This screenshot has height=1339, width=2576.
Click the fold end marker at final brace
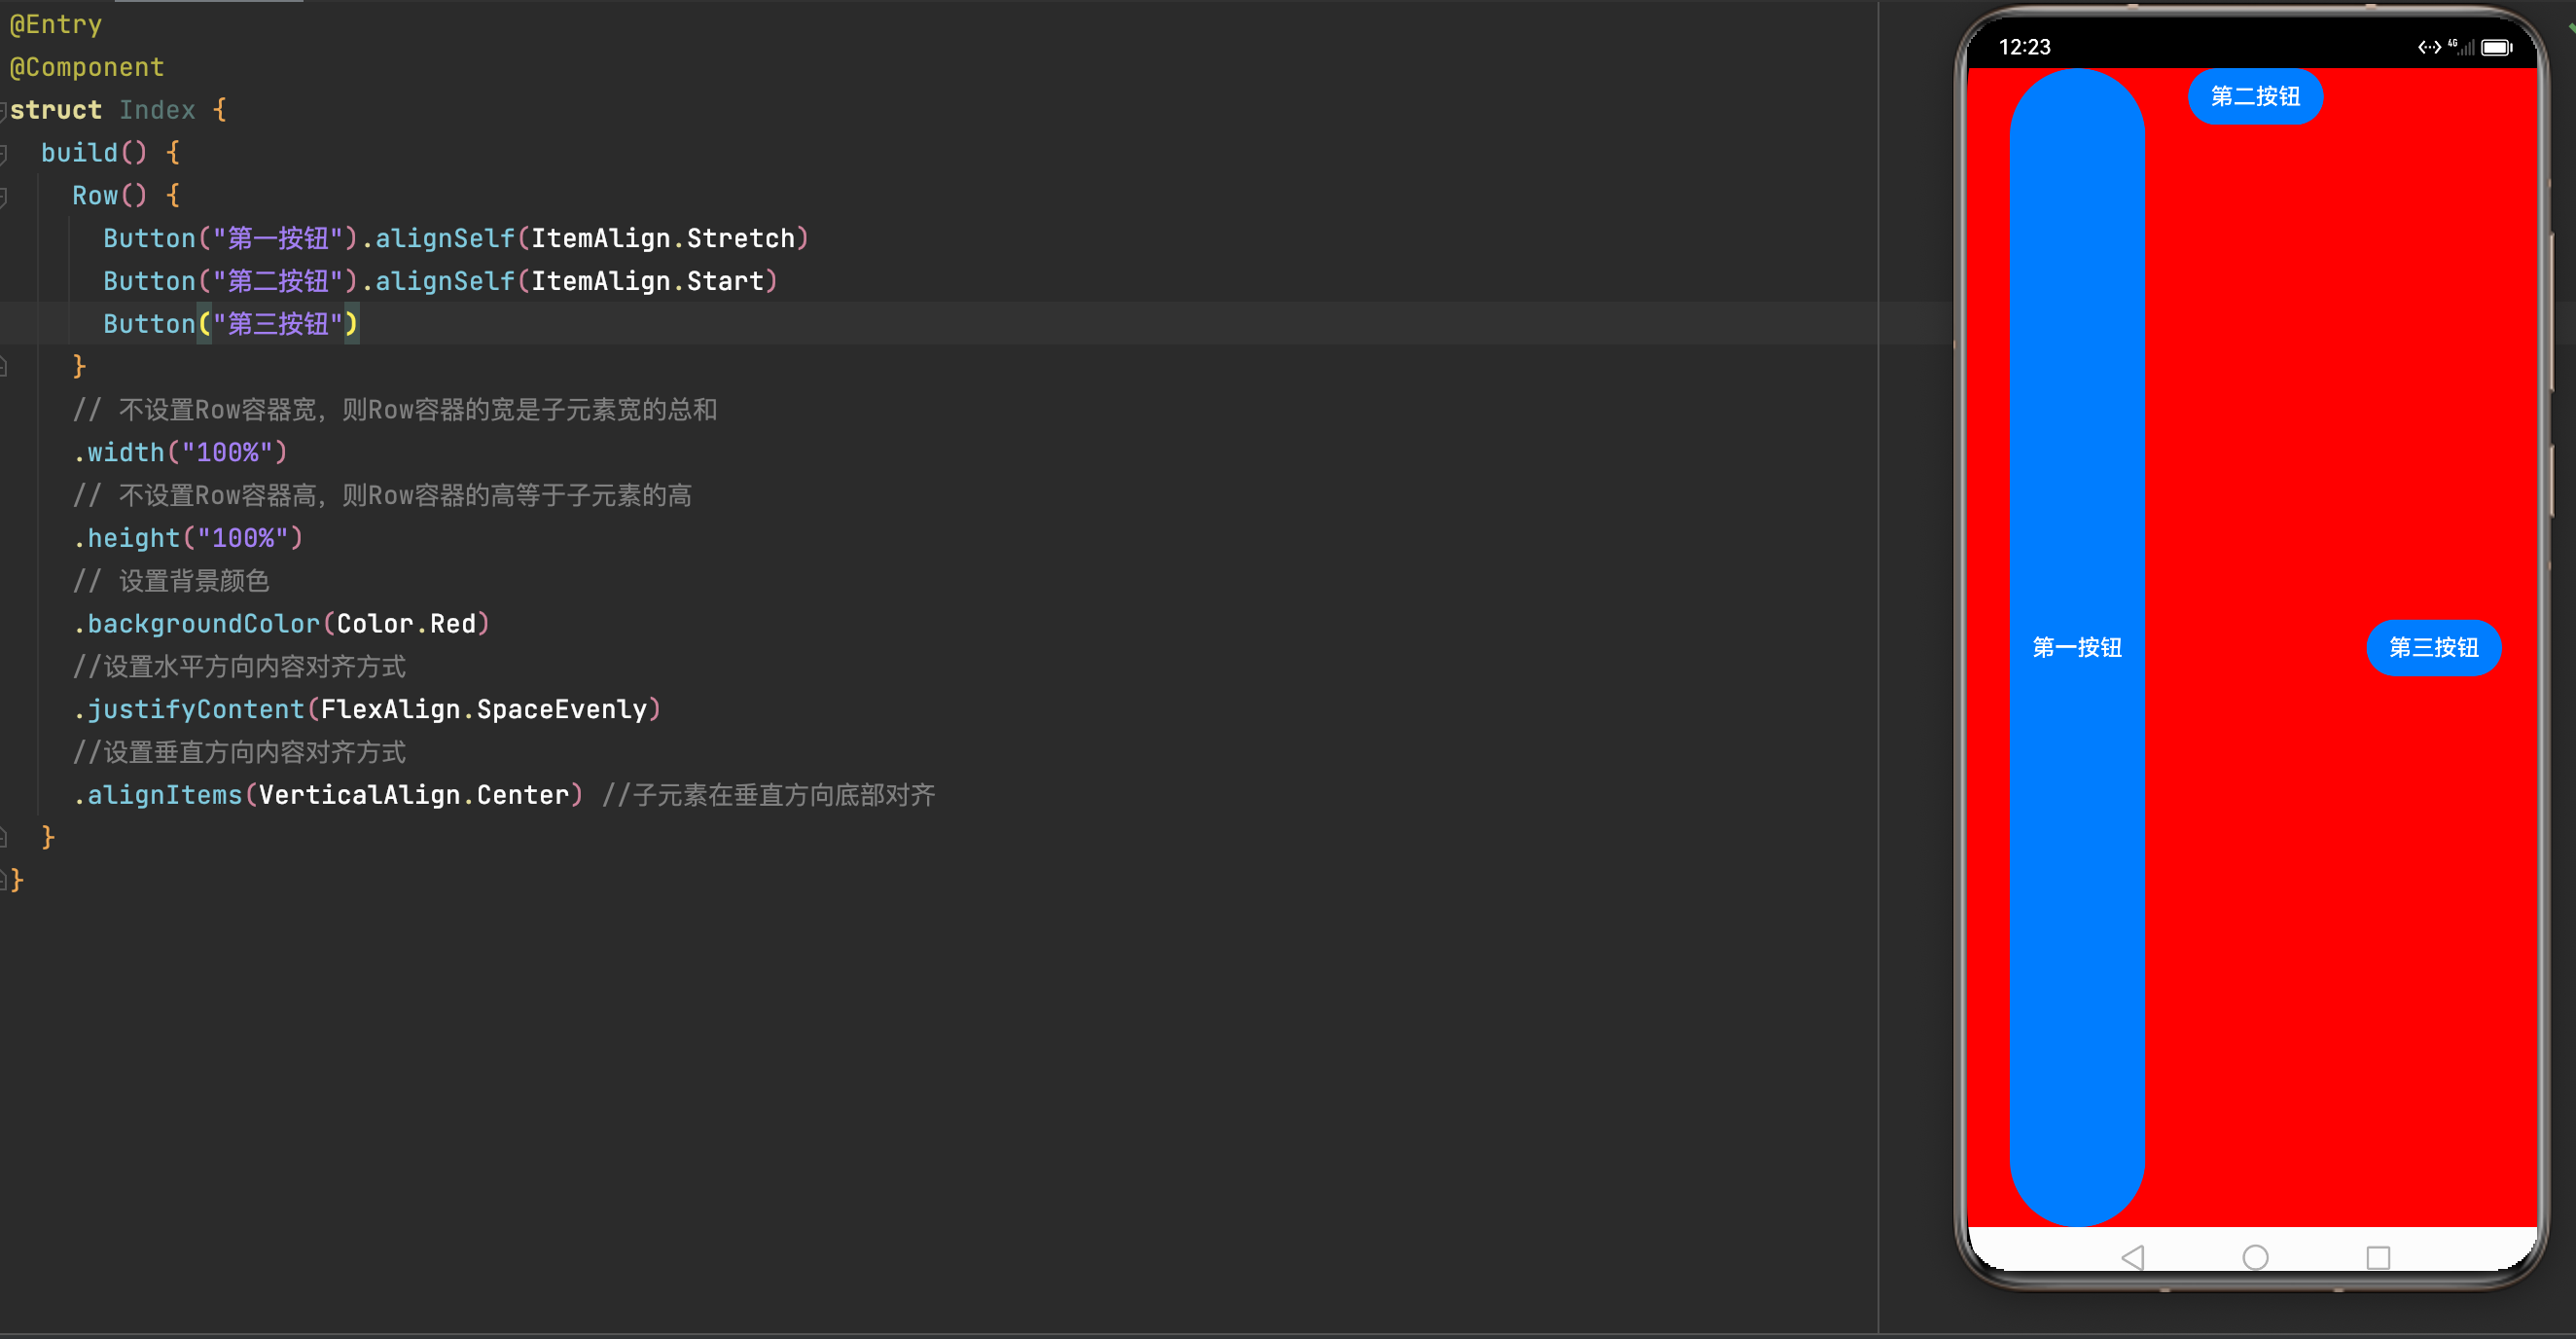(4, 880)
